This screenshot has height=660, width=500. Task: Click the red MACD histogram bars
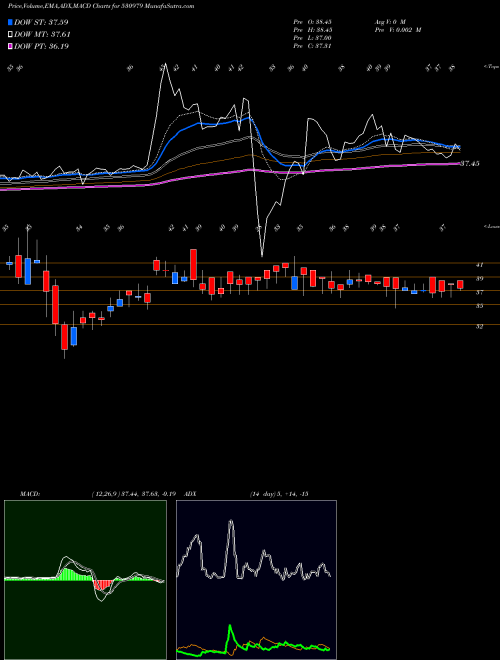(102, 585)
